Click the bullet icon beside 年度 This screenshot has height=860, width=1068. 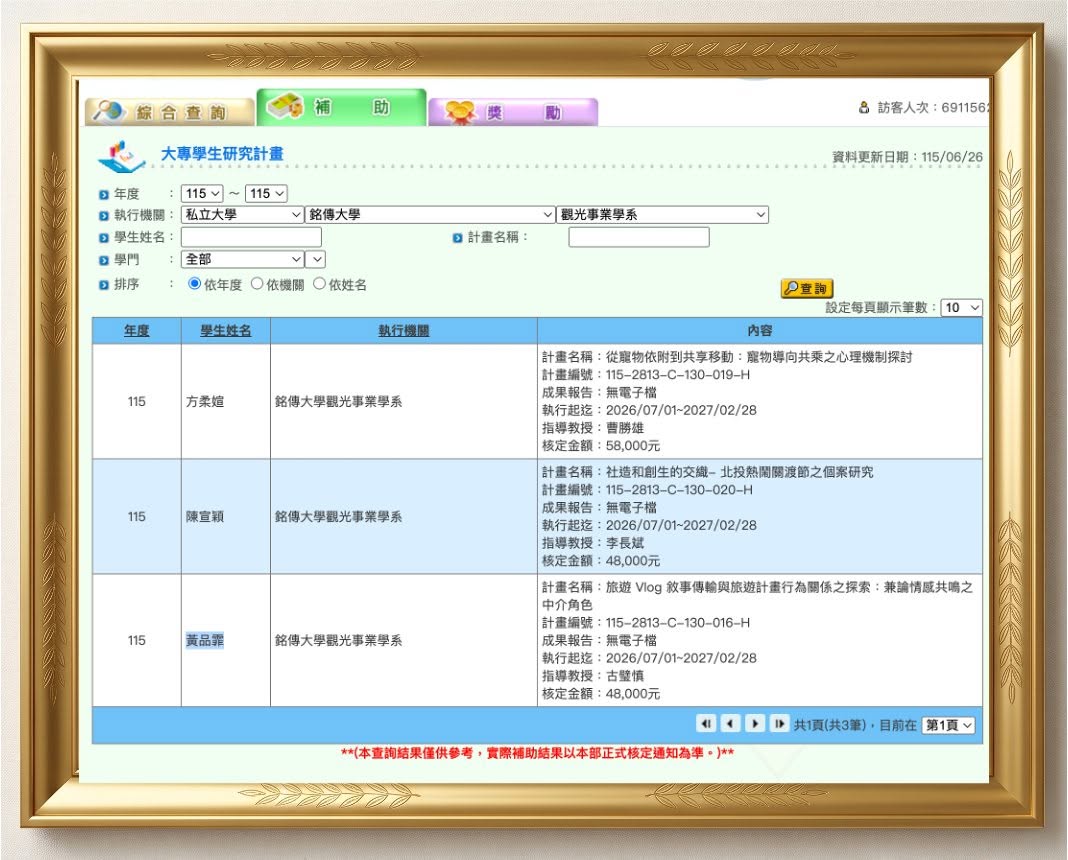[x=104, y=195]
